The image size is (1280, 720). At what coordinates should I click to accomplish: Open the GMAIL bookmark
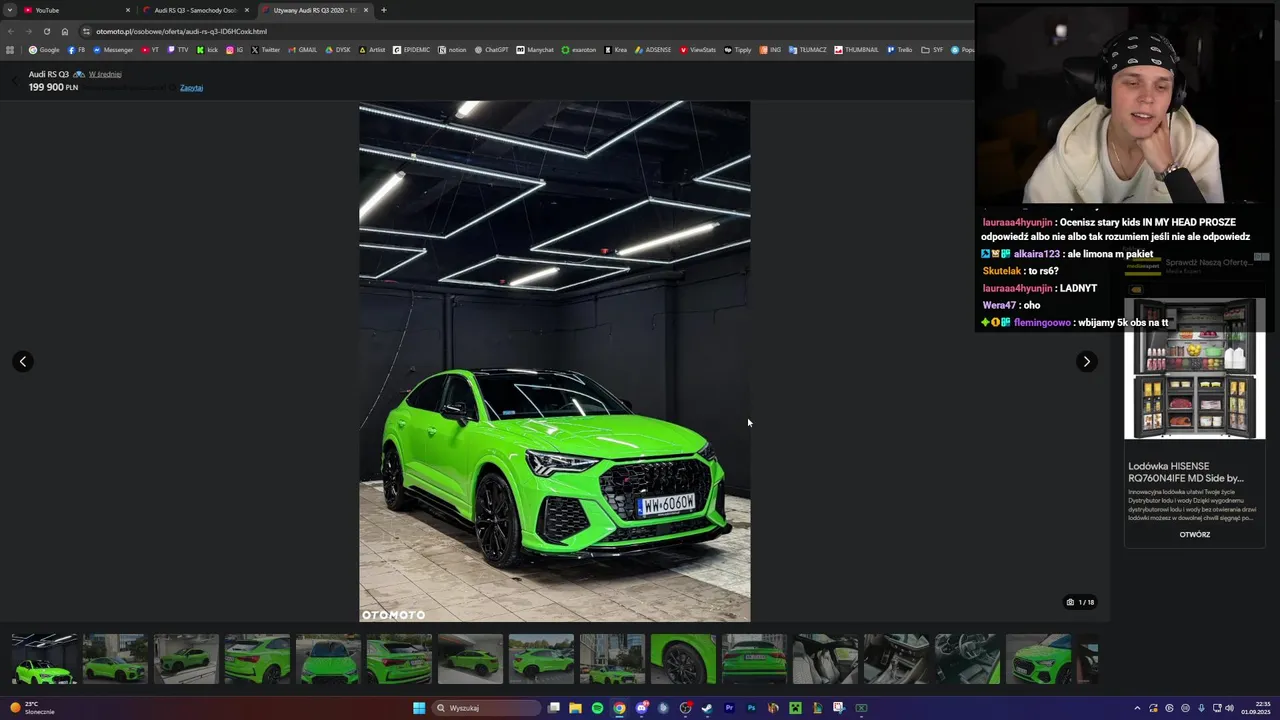click(x=303, y=50)
